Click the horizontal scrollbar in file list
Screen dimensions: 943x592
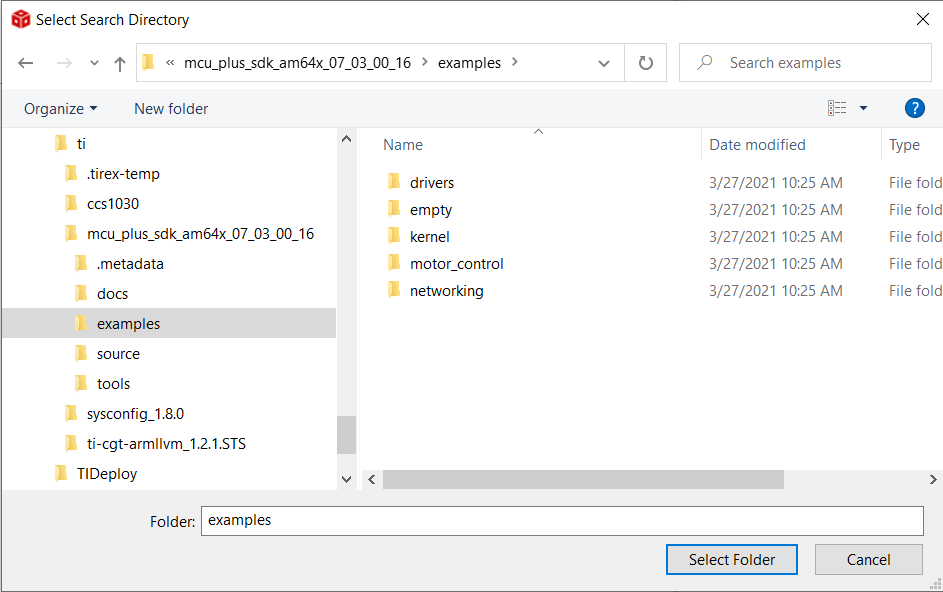pos(583,480)
